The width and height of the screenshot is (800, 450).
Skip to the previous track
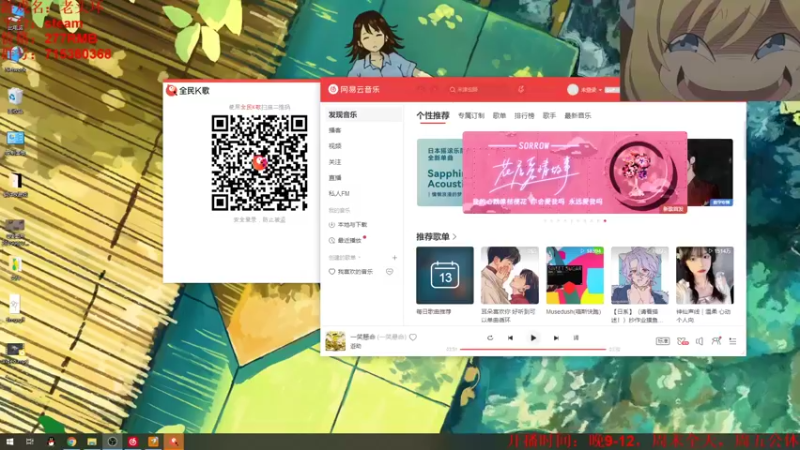click(510, 338)
